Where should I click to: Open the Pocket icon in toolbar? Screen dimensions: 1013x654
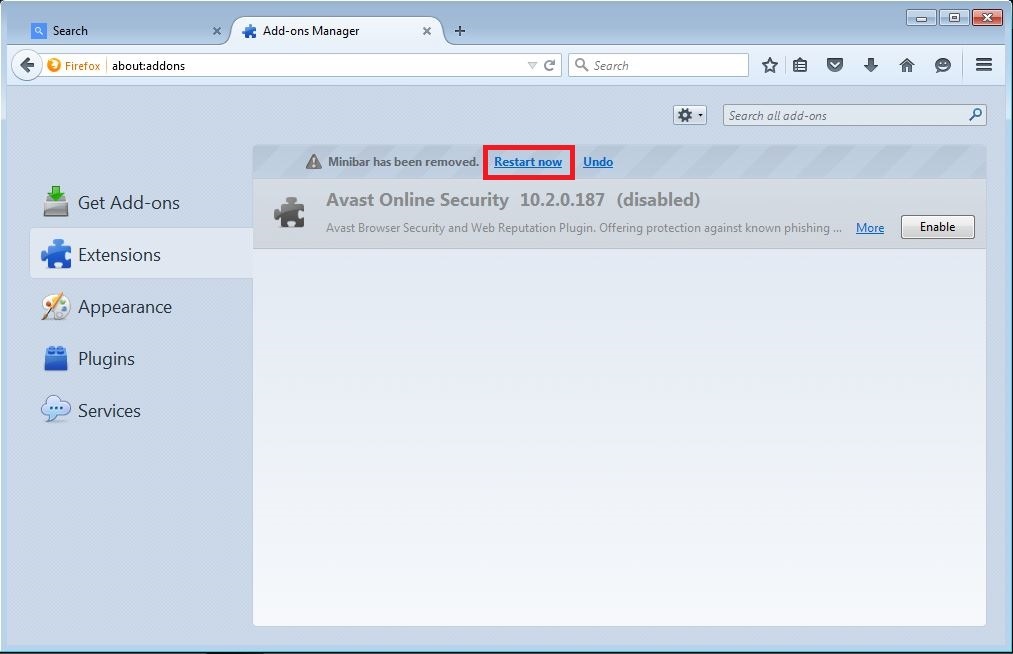835,65
